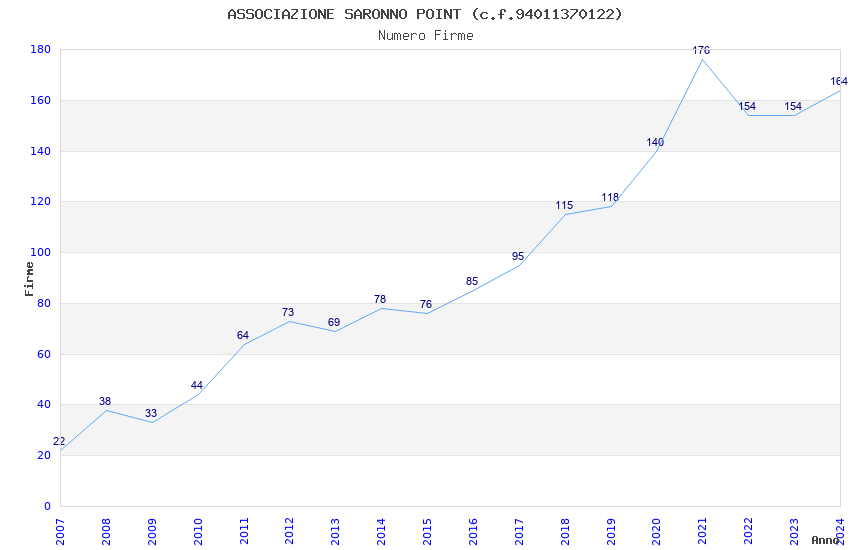The image size is (850, 550).
Task: Click the x-axis year 2013
Action: (x=336, y=531)
